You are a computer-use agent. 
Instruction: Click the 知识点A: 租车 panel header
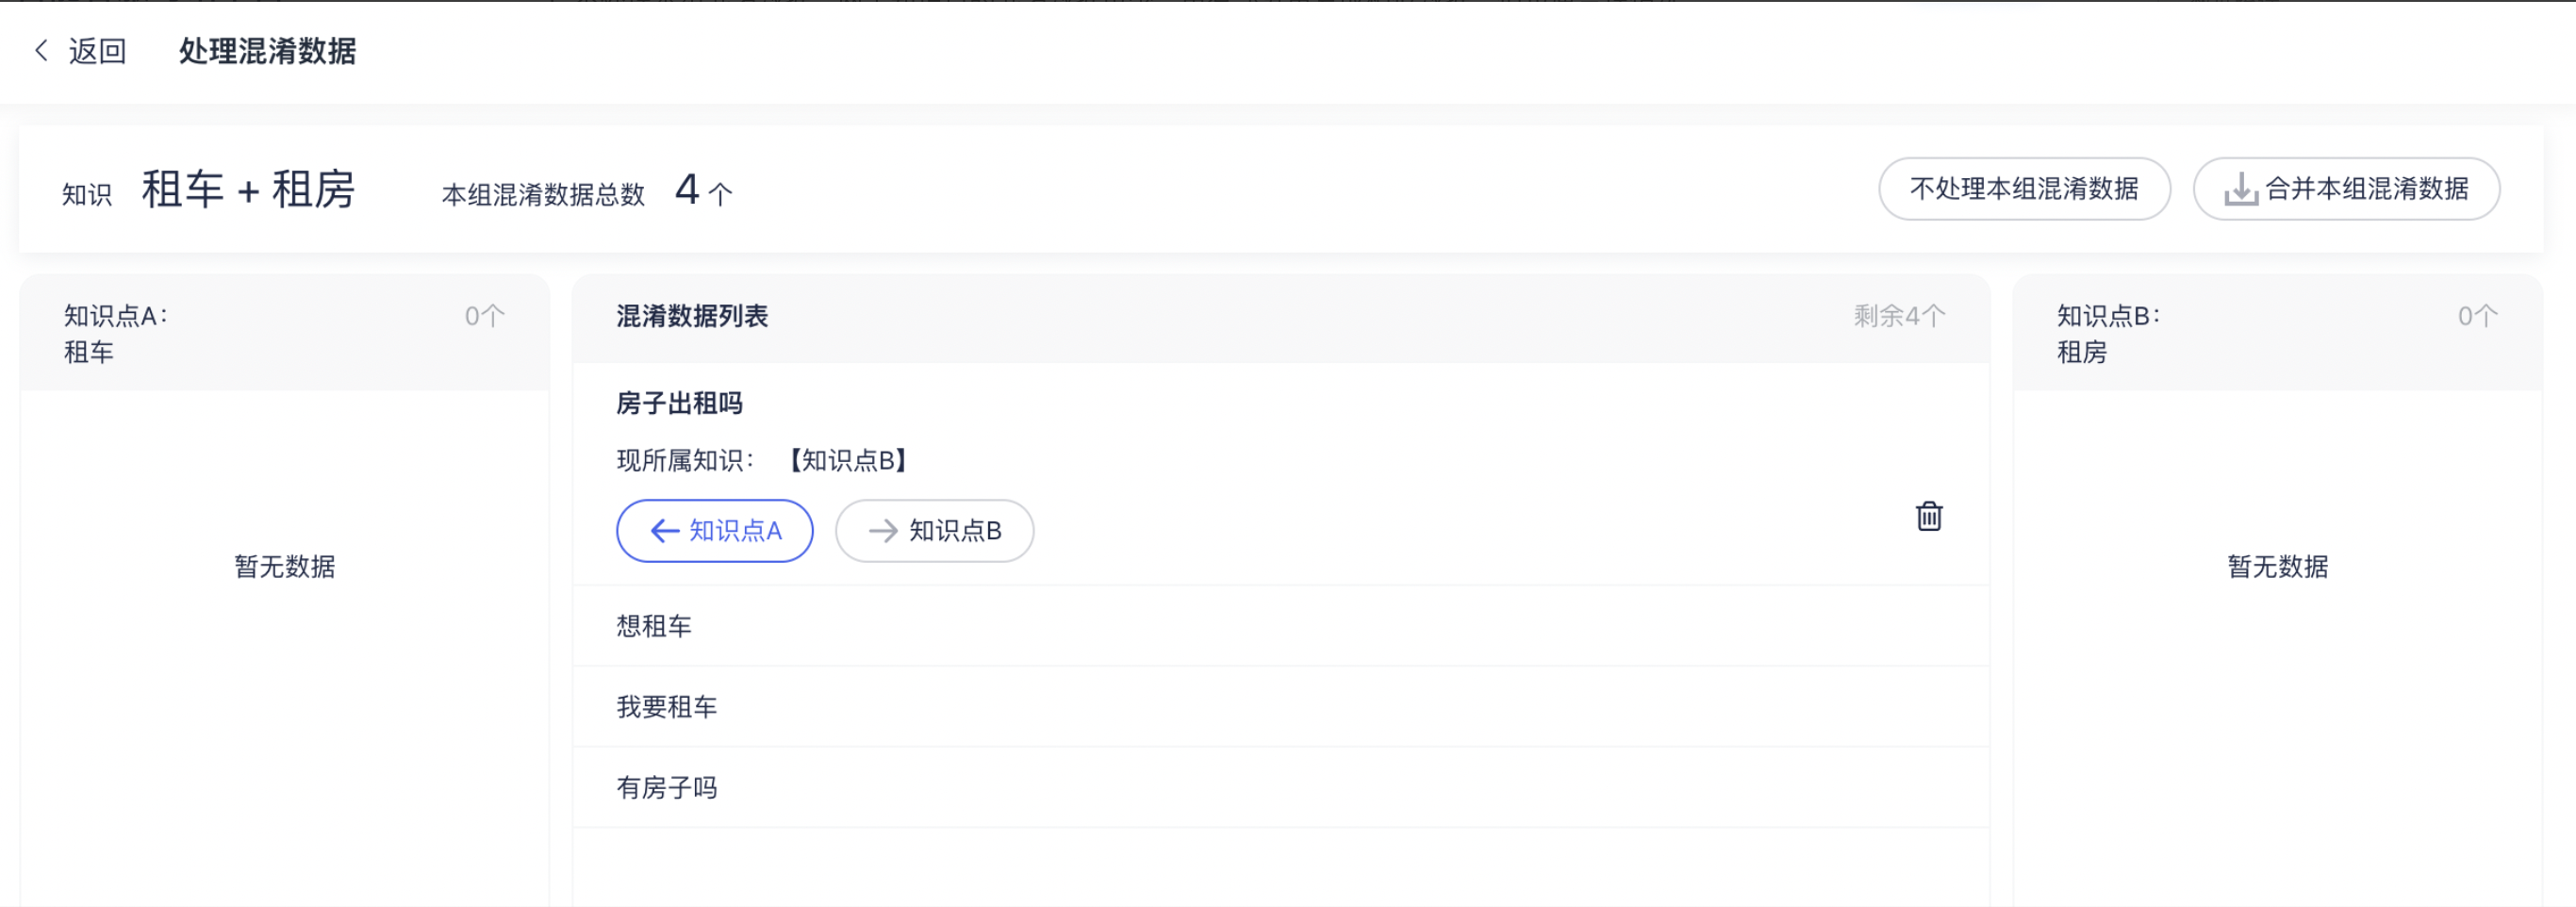(x=285, y=333)
